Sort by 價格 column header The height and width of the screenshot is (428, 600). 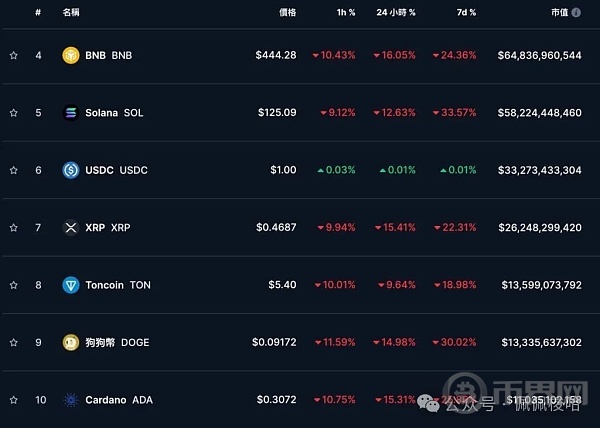pyautogui.click(x=287, y=13)
